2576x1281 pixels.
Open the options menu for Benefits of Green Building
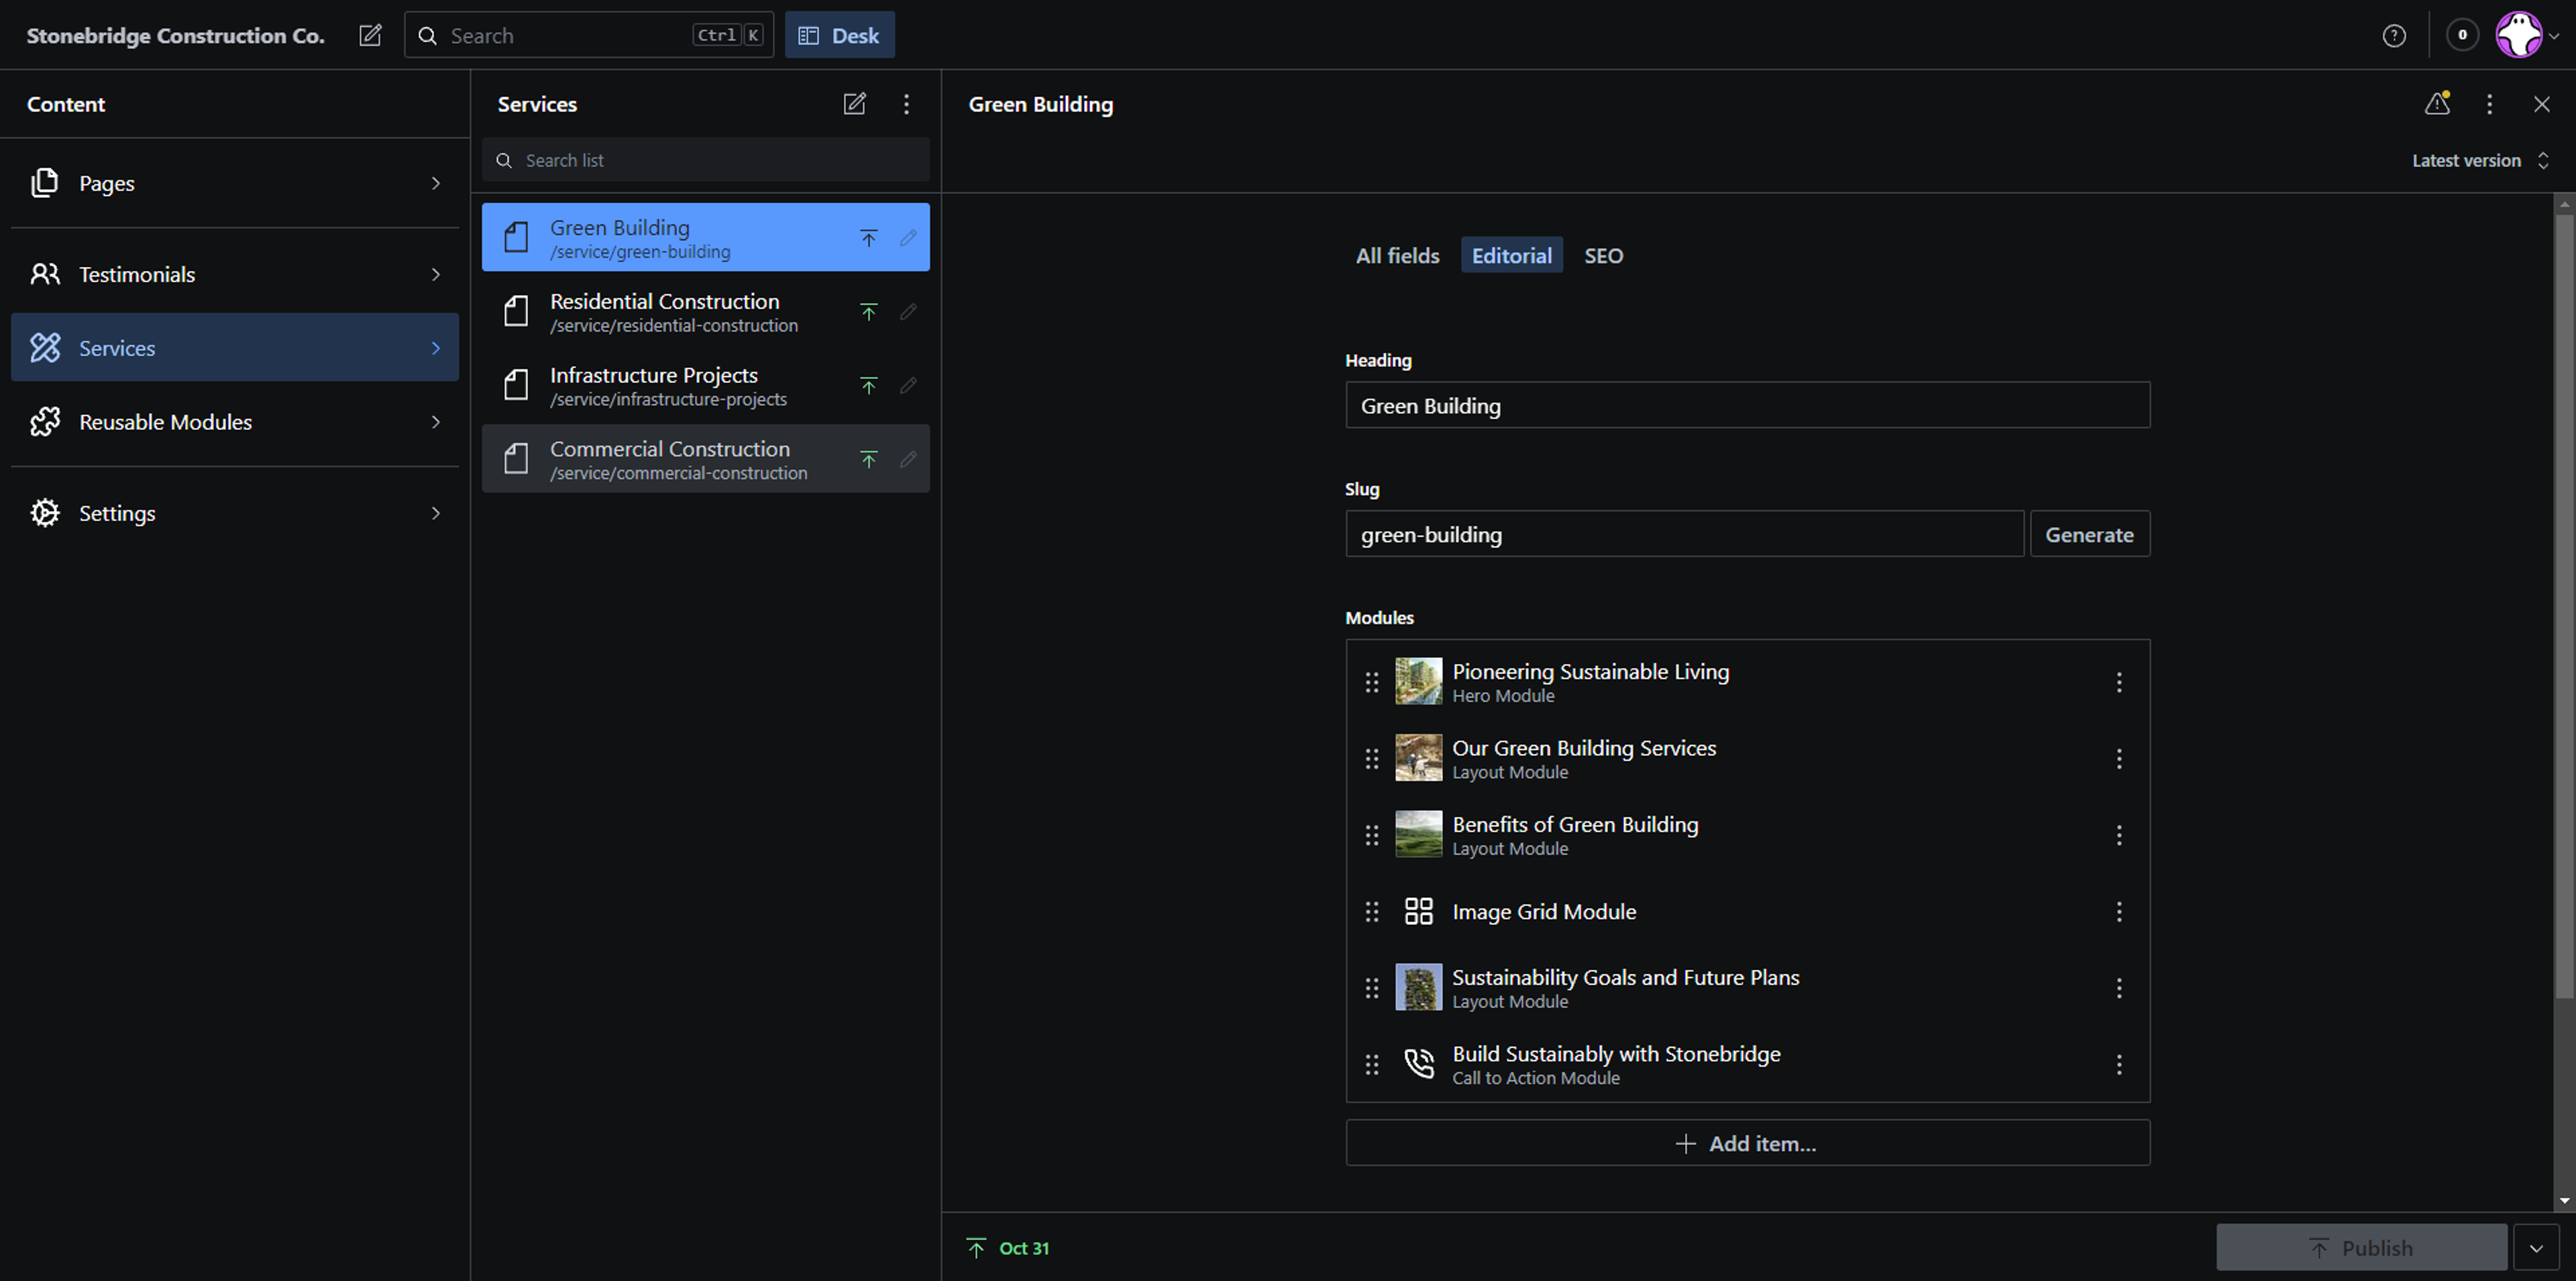pos(2118,835)
